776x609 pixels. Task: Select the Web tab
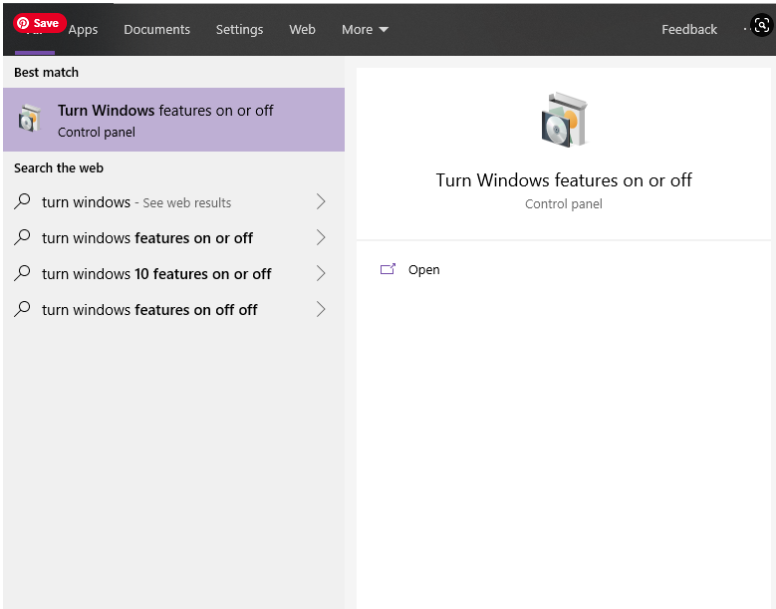click(302, 30)
